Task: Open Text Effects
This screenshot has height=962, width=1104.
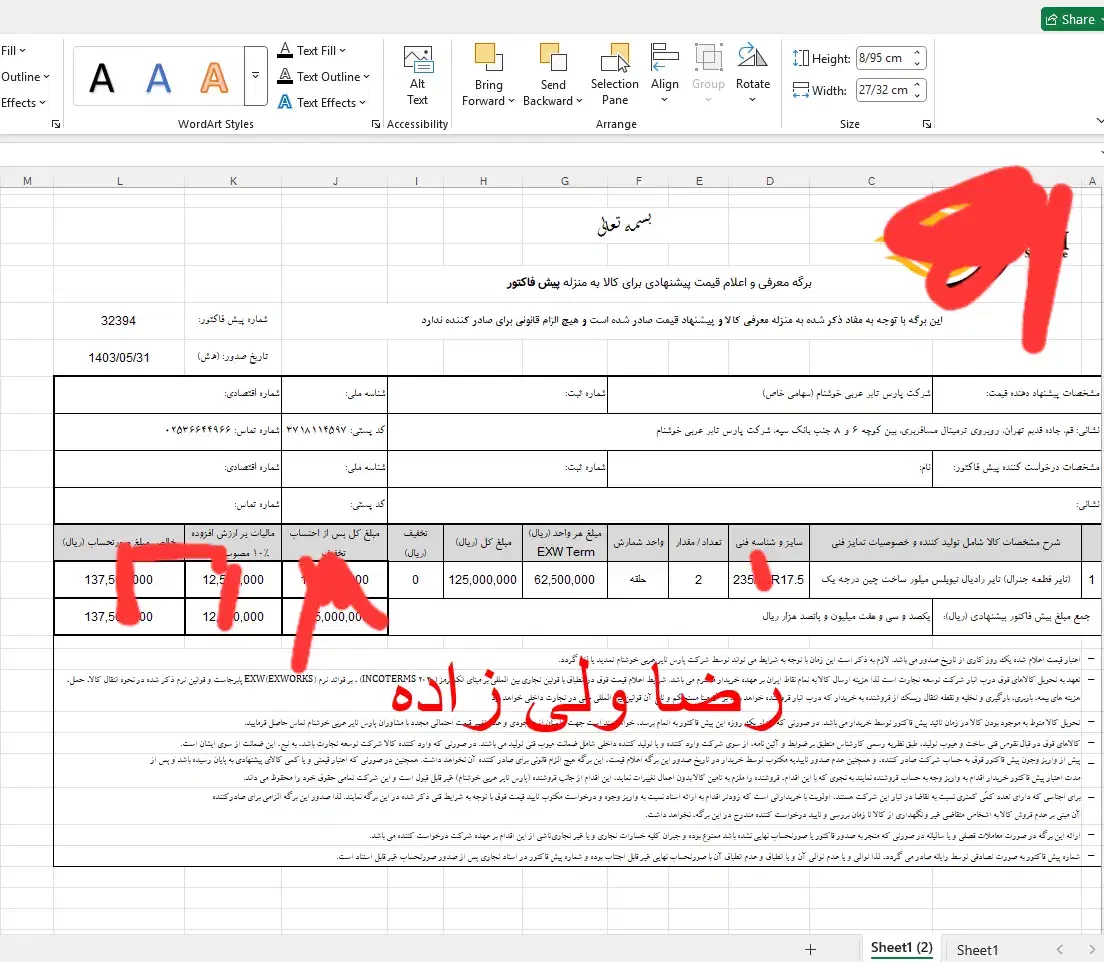Action: (x=319, y=102)
